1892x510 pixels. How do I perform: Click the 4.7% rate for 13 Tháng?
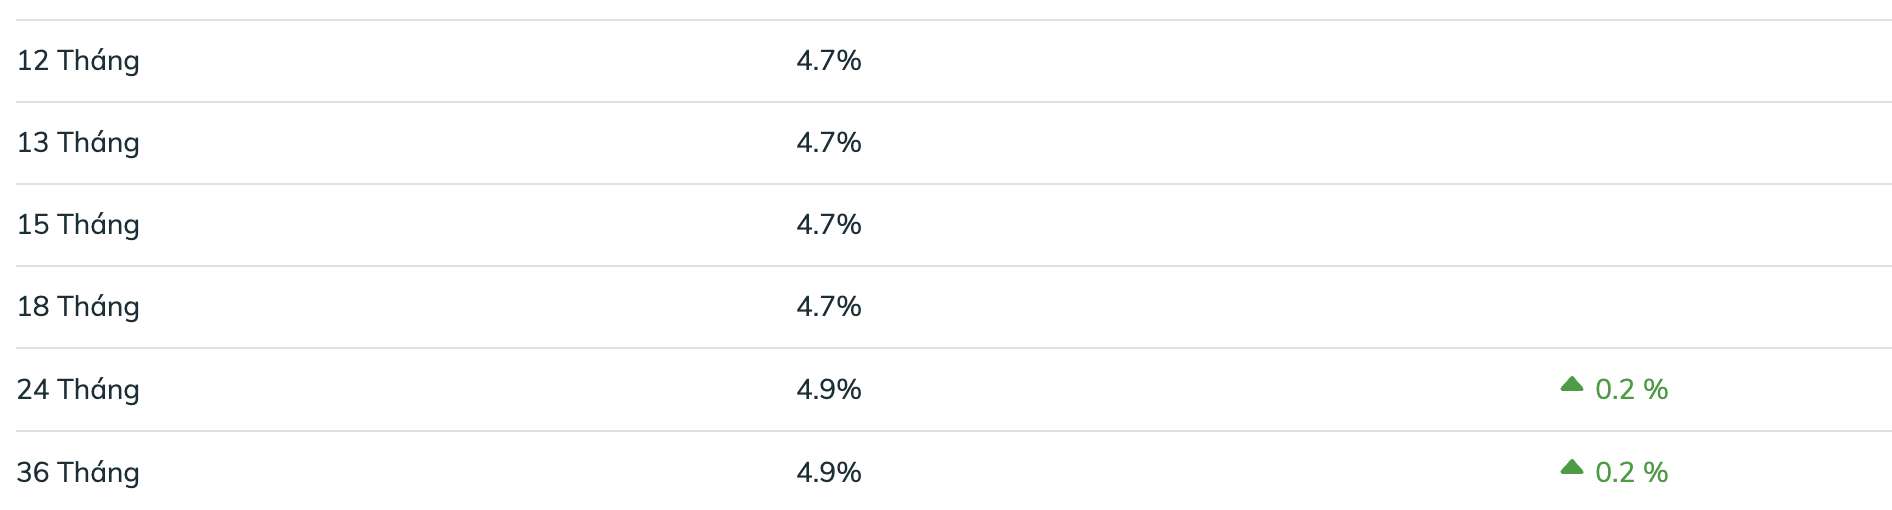tap(829, 143)
